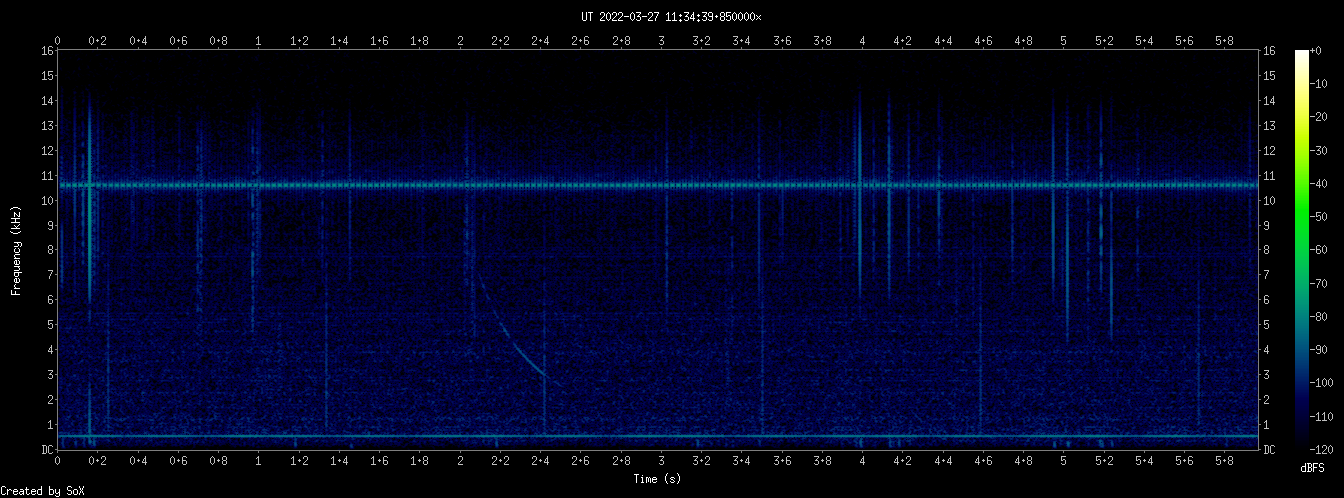1344x498 pixels.
Task: Click the 1.4 tick on the top time axis
Action: pos(340,40)
